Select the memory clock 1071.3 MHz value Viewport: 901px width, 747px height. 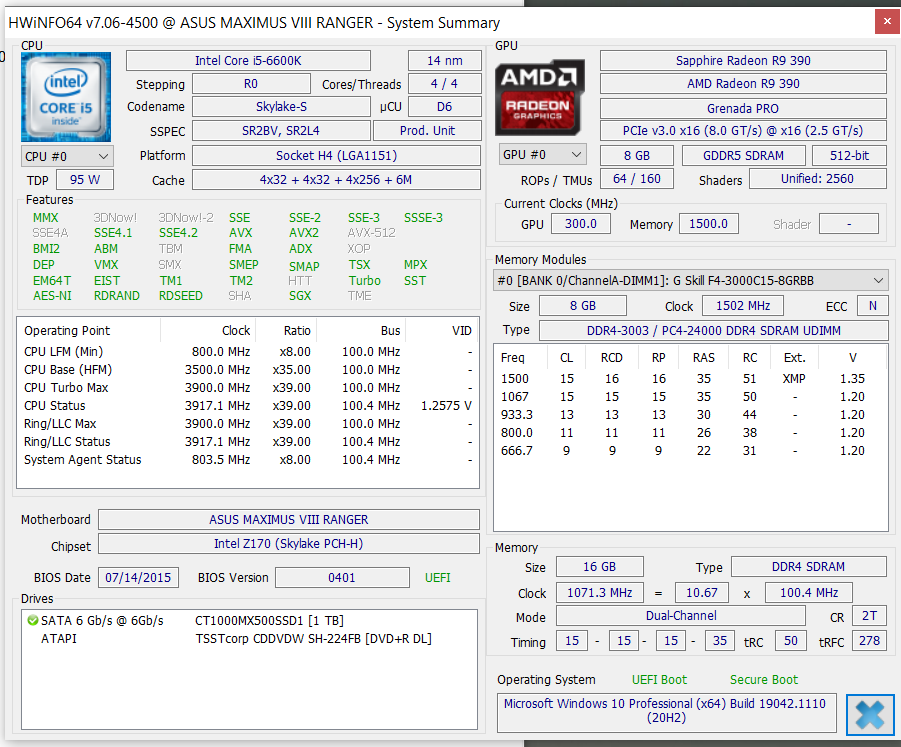coord(599,592)
